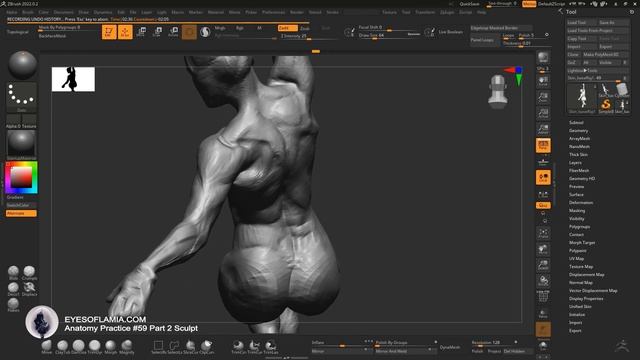Activate the orange Edit mode button

click(109, 32)
